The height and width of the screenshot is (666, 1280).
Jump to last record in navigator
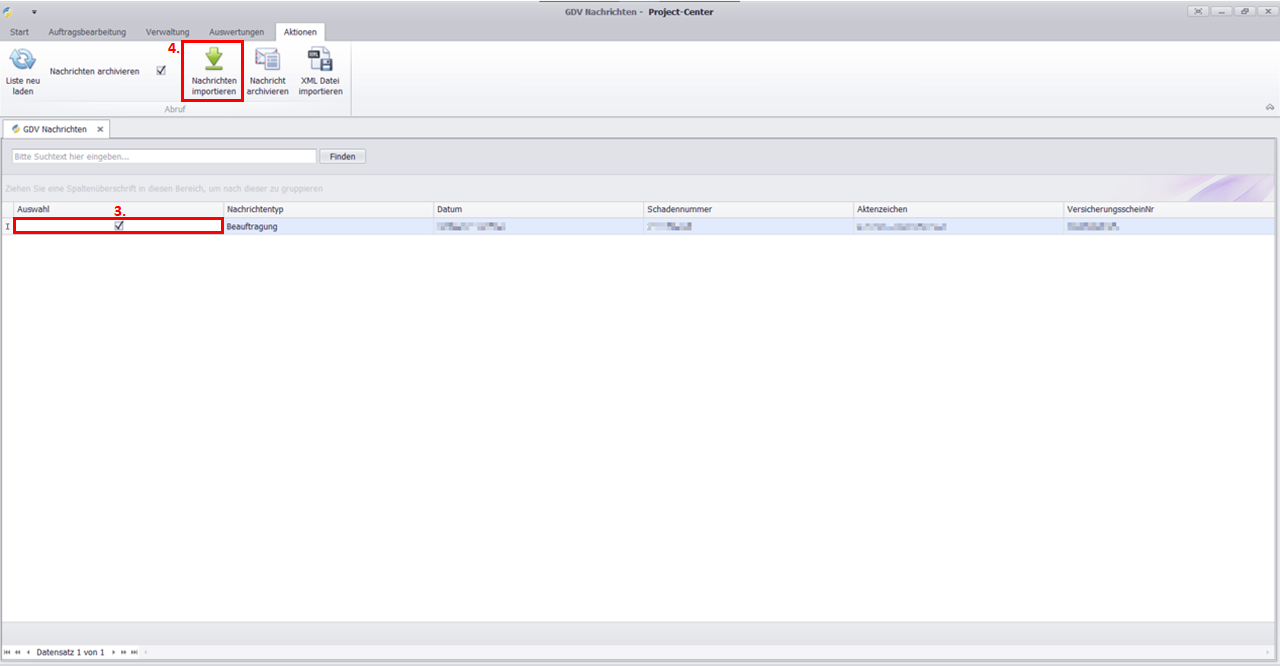[134, 652]
